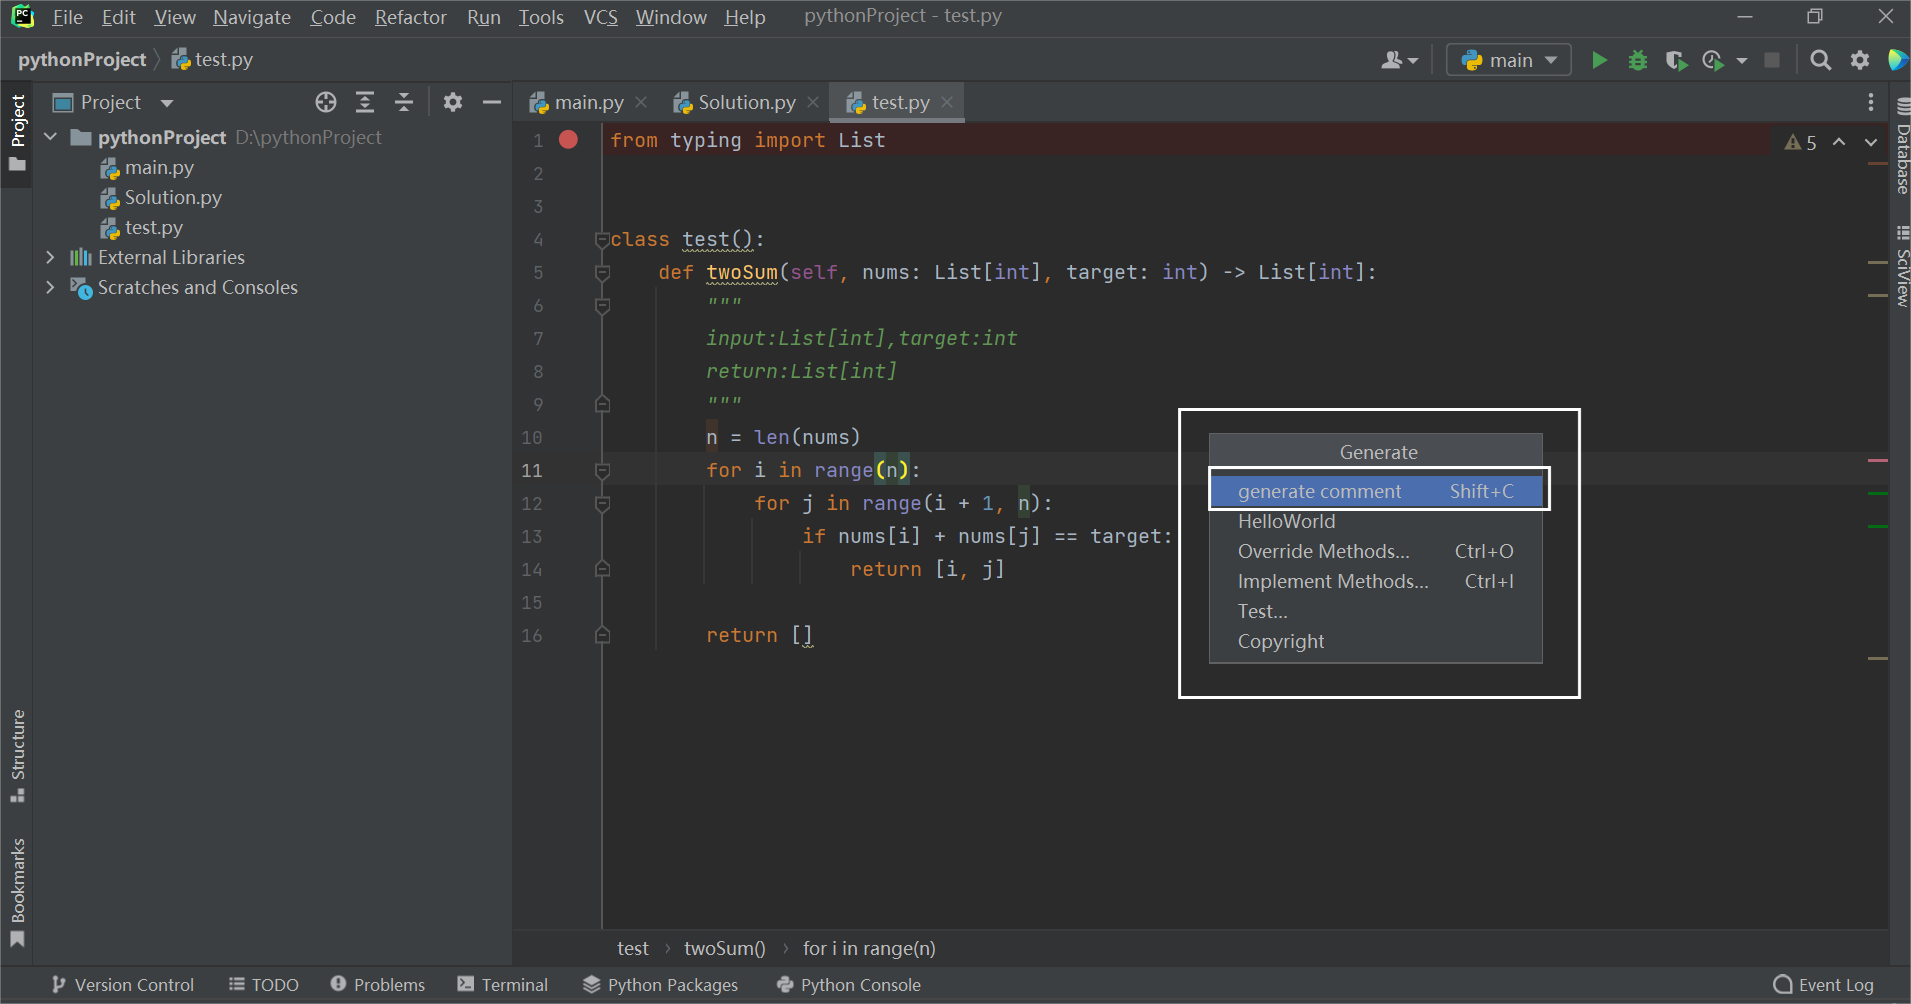Open the VCS menu
Image resolution: width=1911 pixels, height=1004 pixels.
(600, 17)
